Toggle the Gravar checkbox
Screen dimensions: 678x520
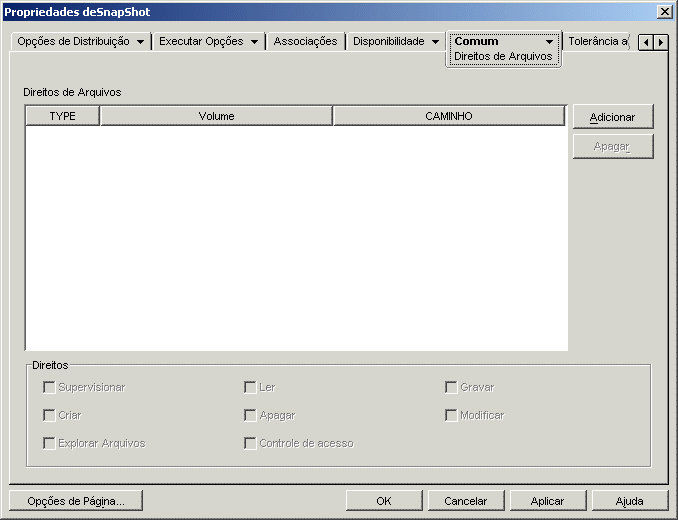tap(451, 387)
